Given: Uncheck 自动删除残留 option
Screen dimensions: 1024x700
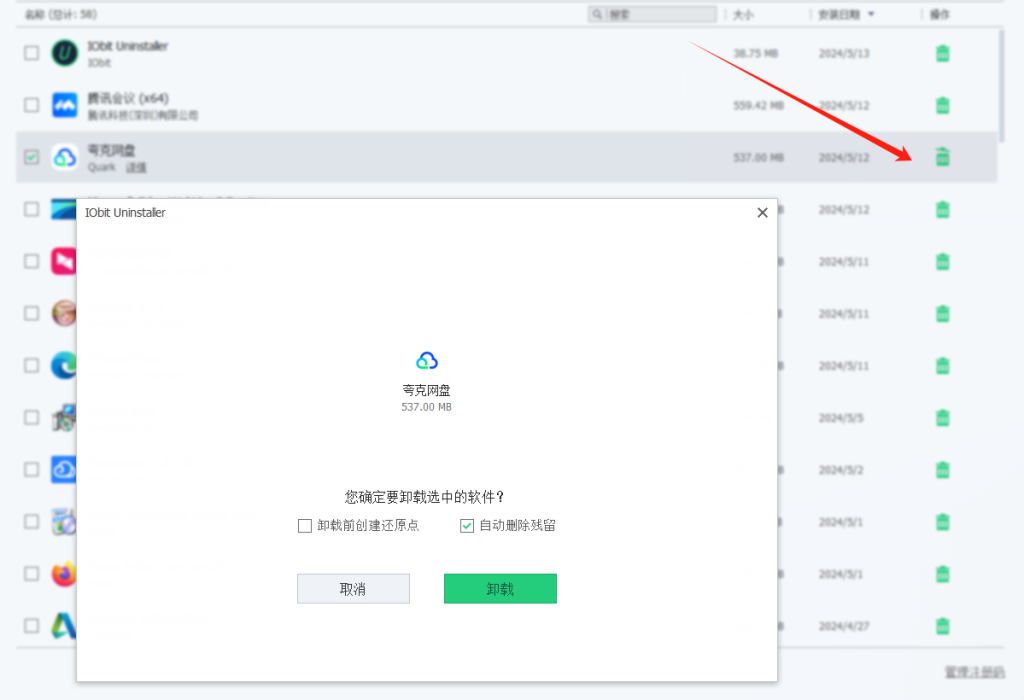Looking at the screenshot, I should click(x=467, y=526).
